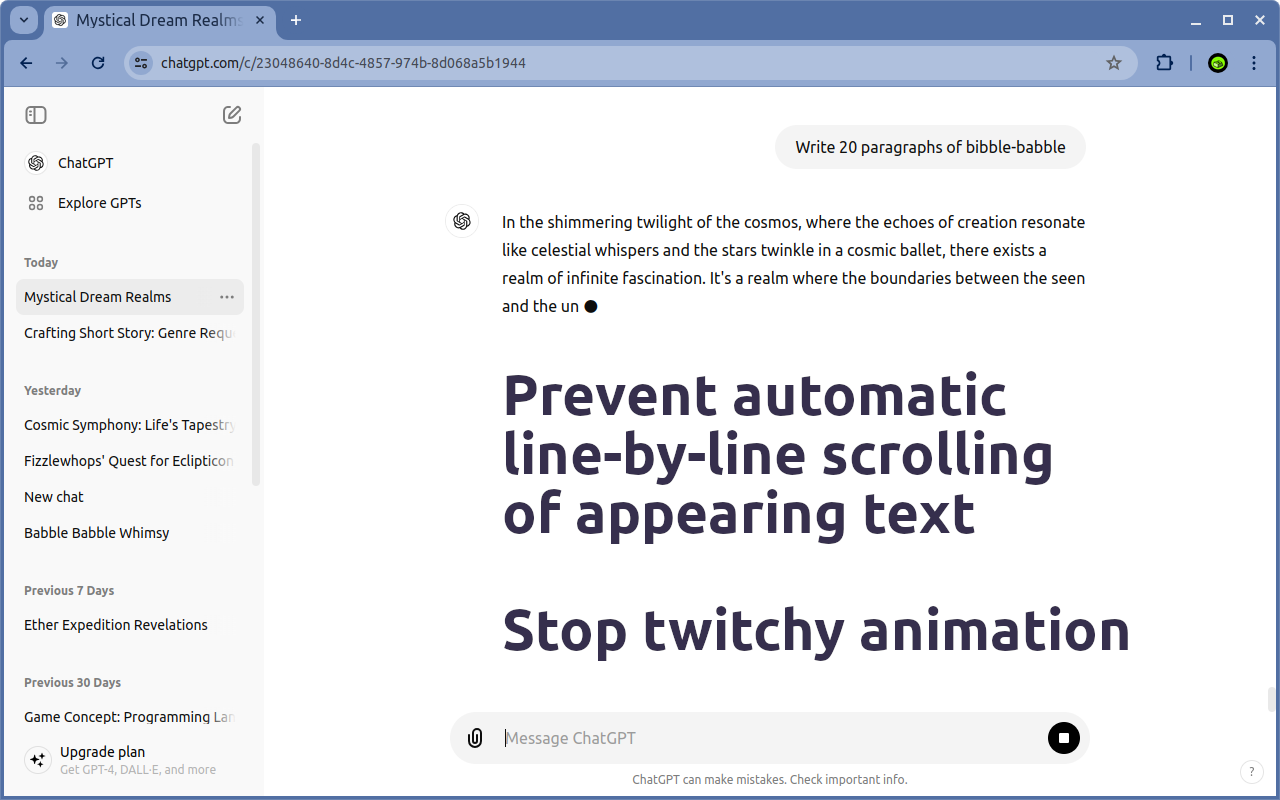The image size is (1280, 800).
Task: Minimize the browser window
Action: (x=1196, y=20)
